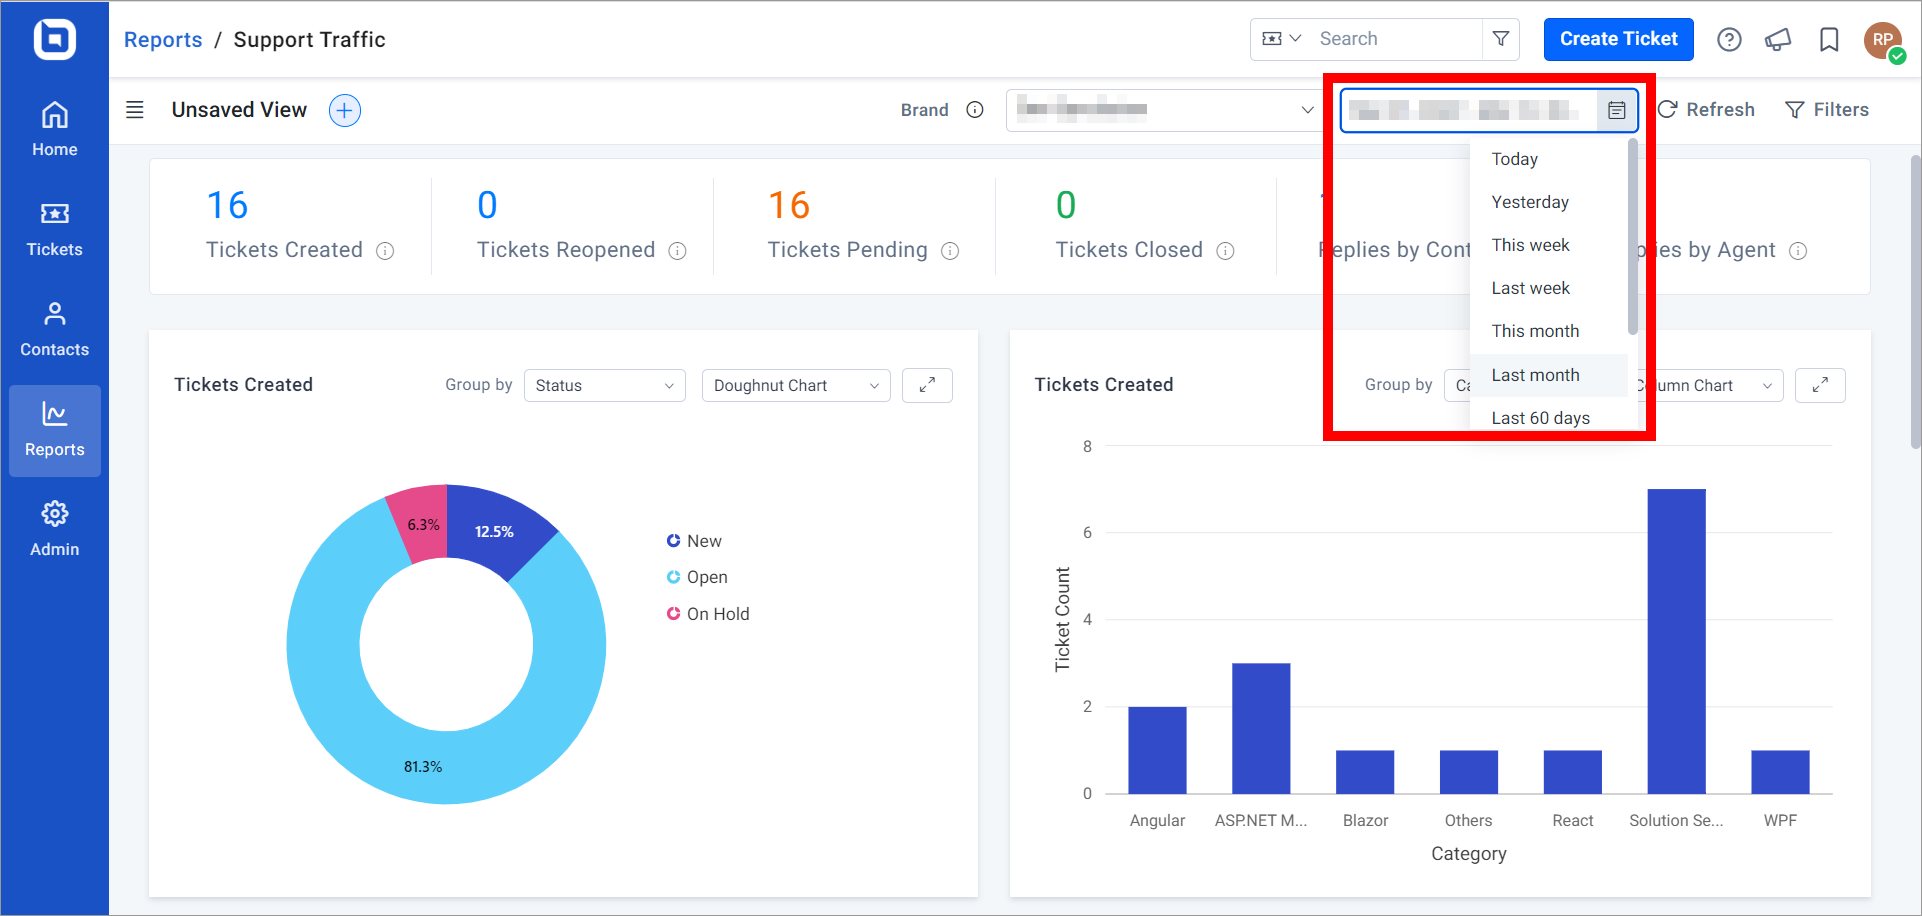Click the date list scrollbar
Screen dimensions: 1922x916
(1633, 238)
